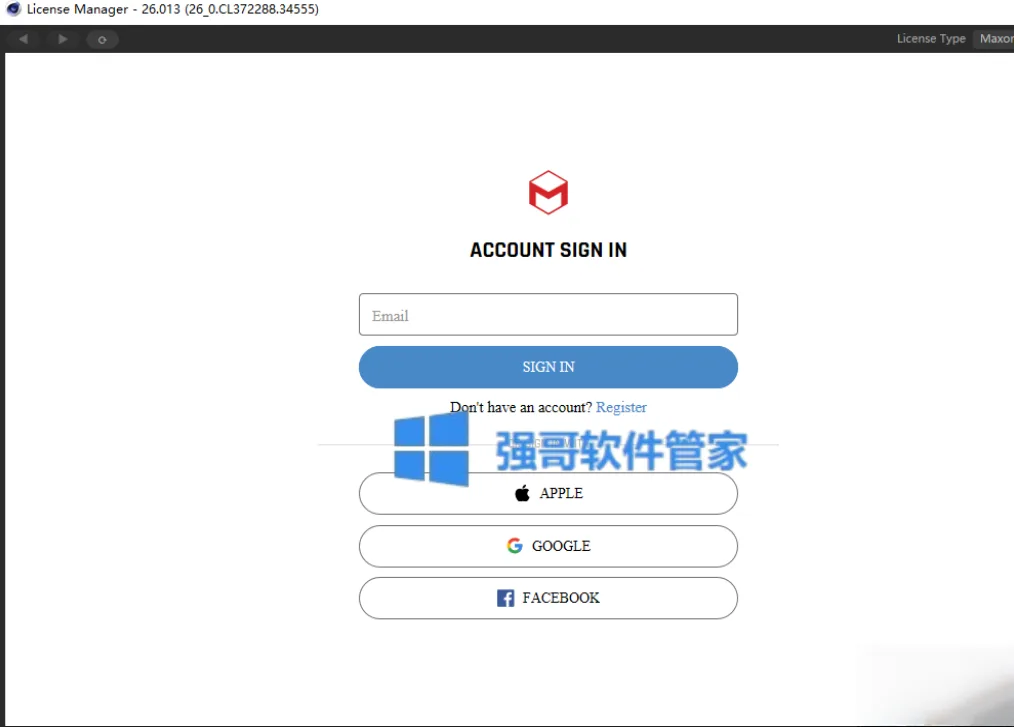Sign in with GOOGLE button
1014x727 pixels.
[548, 546]
